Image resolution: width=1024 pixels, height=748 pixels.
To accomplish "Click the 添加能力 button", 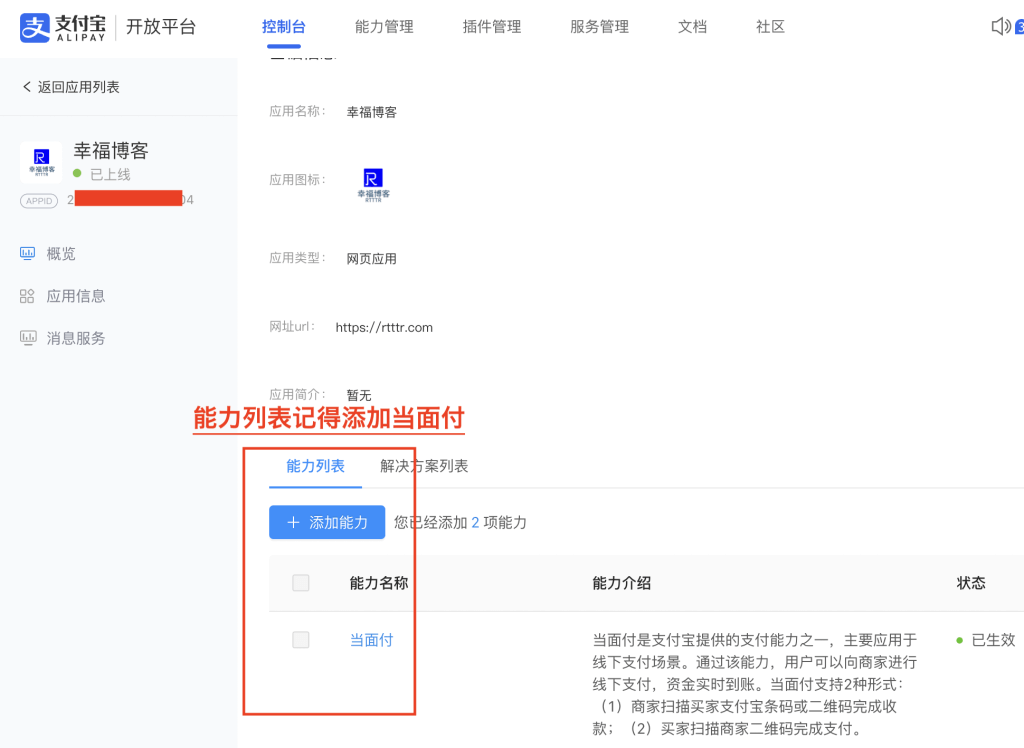I will [x=327, y=522].
